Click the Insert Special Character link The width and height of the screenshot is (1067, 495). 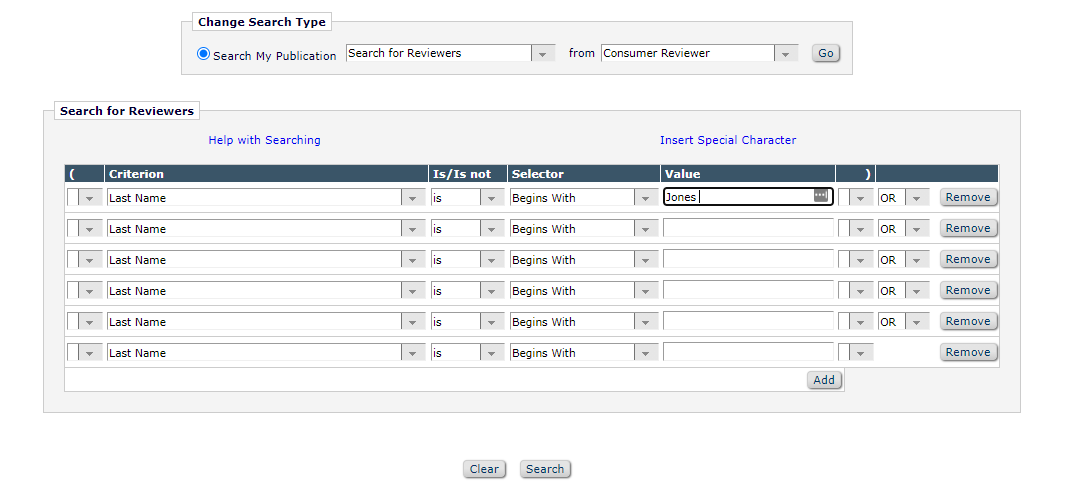(x=728, y=140)
